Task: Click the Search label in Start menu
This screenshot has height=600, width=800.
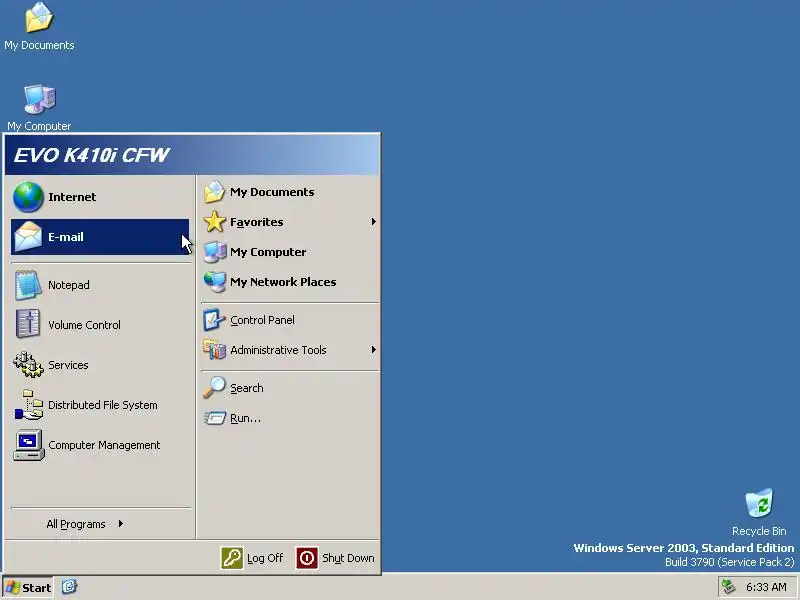Action: click(246, 388)
